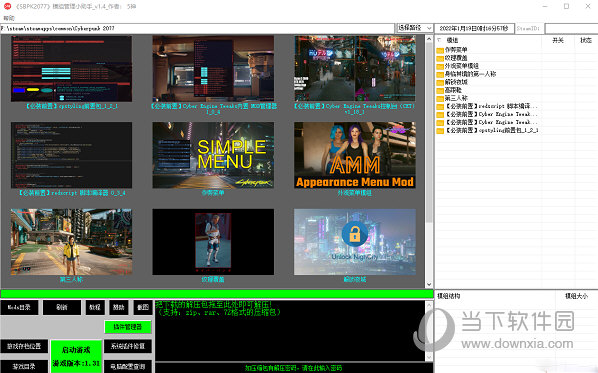Image resolution: width=598 pixels, height=373 pixels.
Task: Select the 外观菜单模组 list entry
Action: coord(461,66)
